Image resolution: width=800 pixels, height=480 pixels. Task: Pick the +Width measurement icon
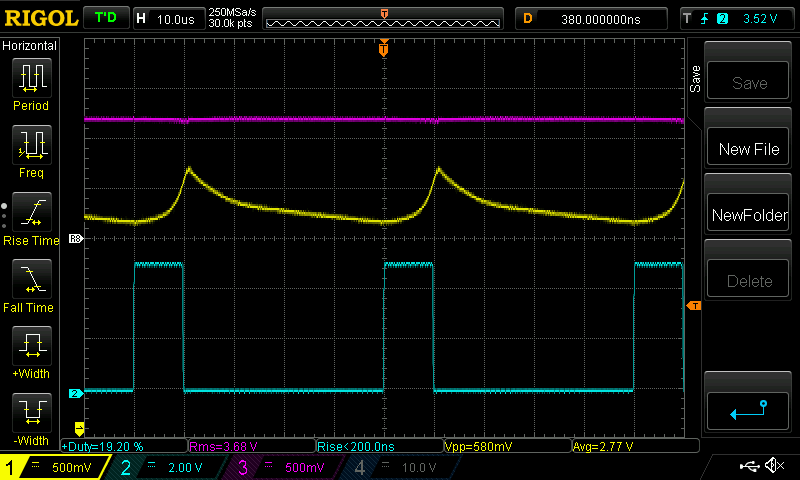(x=31, y=347)
